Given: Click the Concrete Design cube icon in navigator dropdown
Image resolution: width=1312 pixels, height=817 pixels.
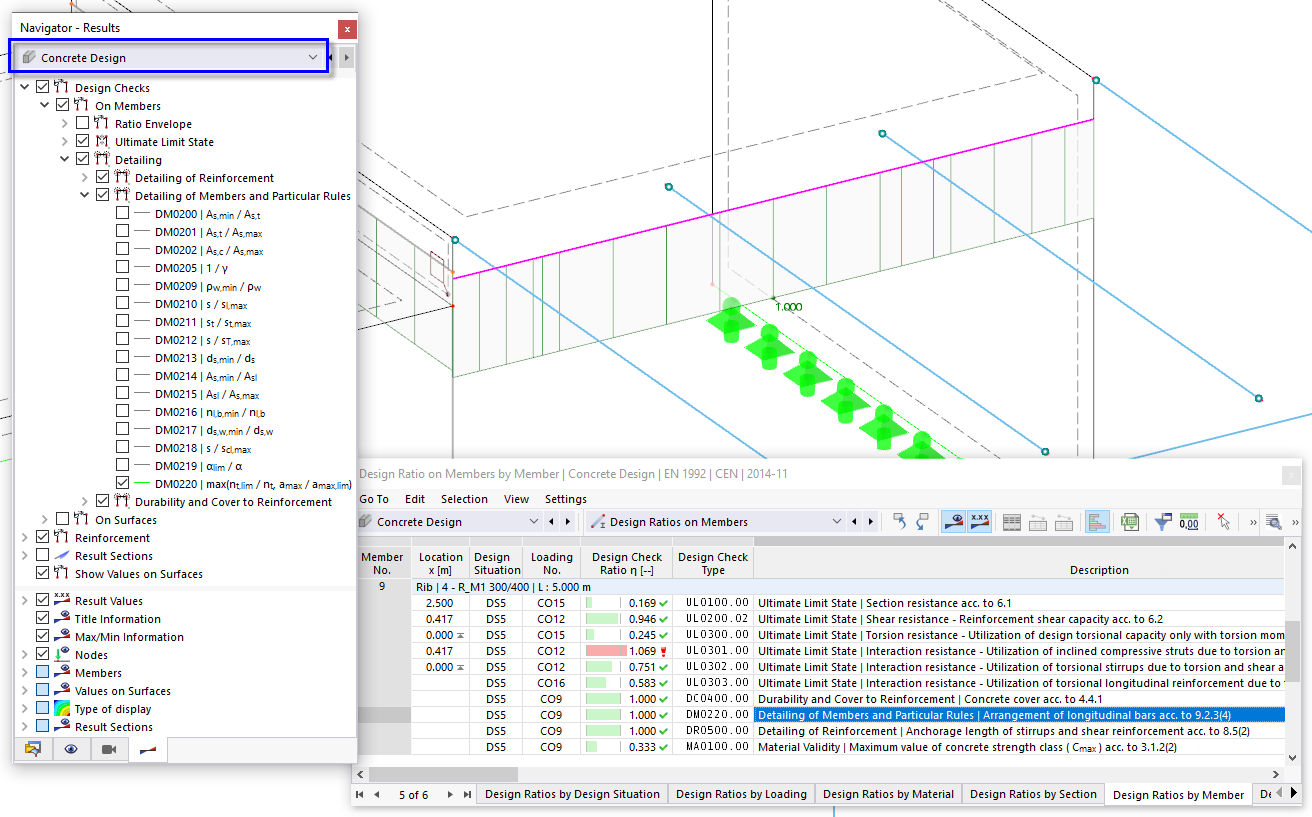Looking at the screenshot, I should [30, 58].
